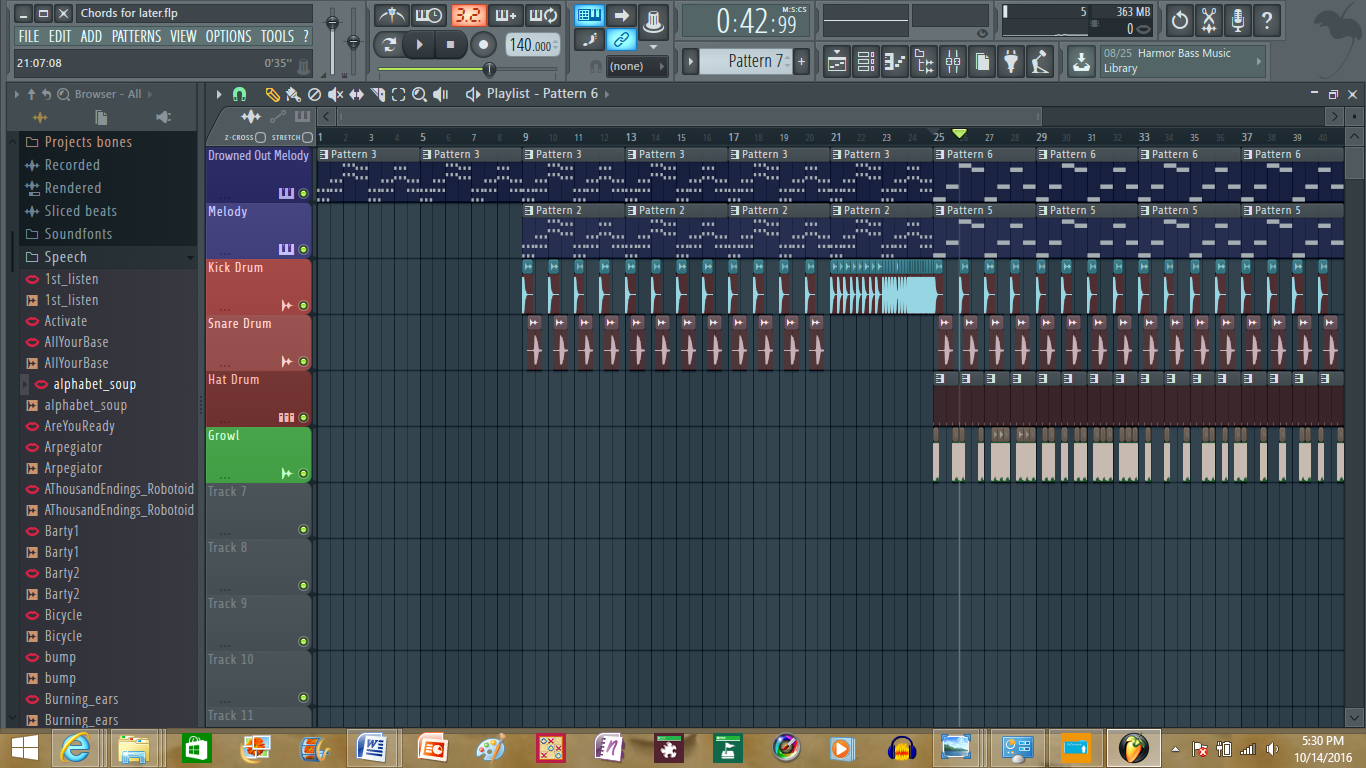Open the tempo tapper icon
The image size is (1366, 768).
1040,62
